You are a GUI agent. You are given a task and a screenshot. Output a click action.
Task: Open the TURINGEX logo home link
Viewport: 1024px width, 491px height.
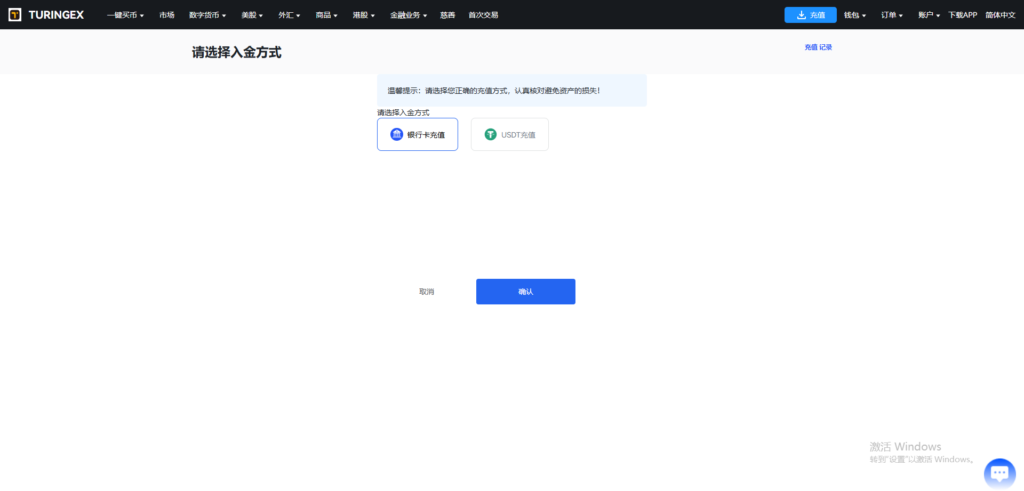click(46, 14)
